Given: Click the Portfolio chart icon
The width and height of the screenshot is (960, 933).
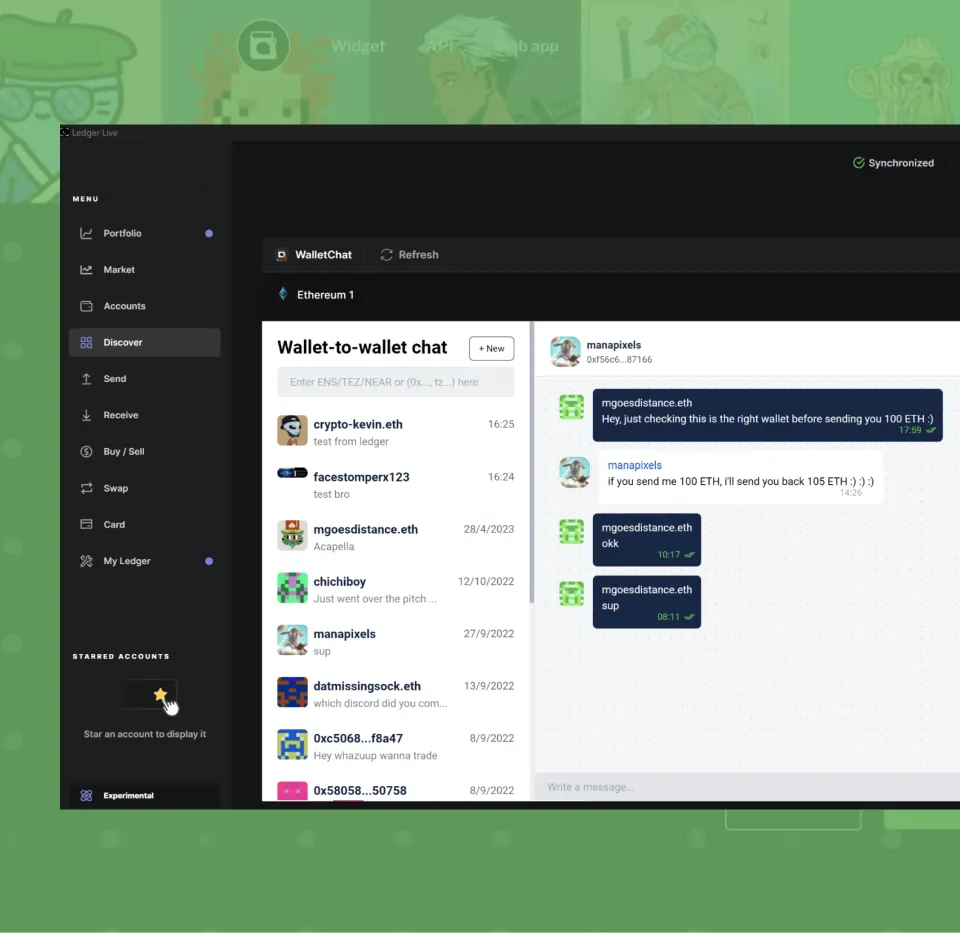Looking at the screenshot, I should [86, 233].
